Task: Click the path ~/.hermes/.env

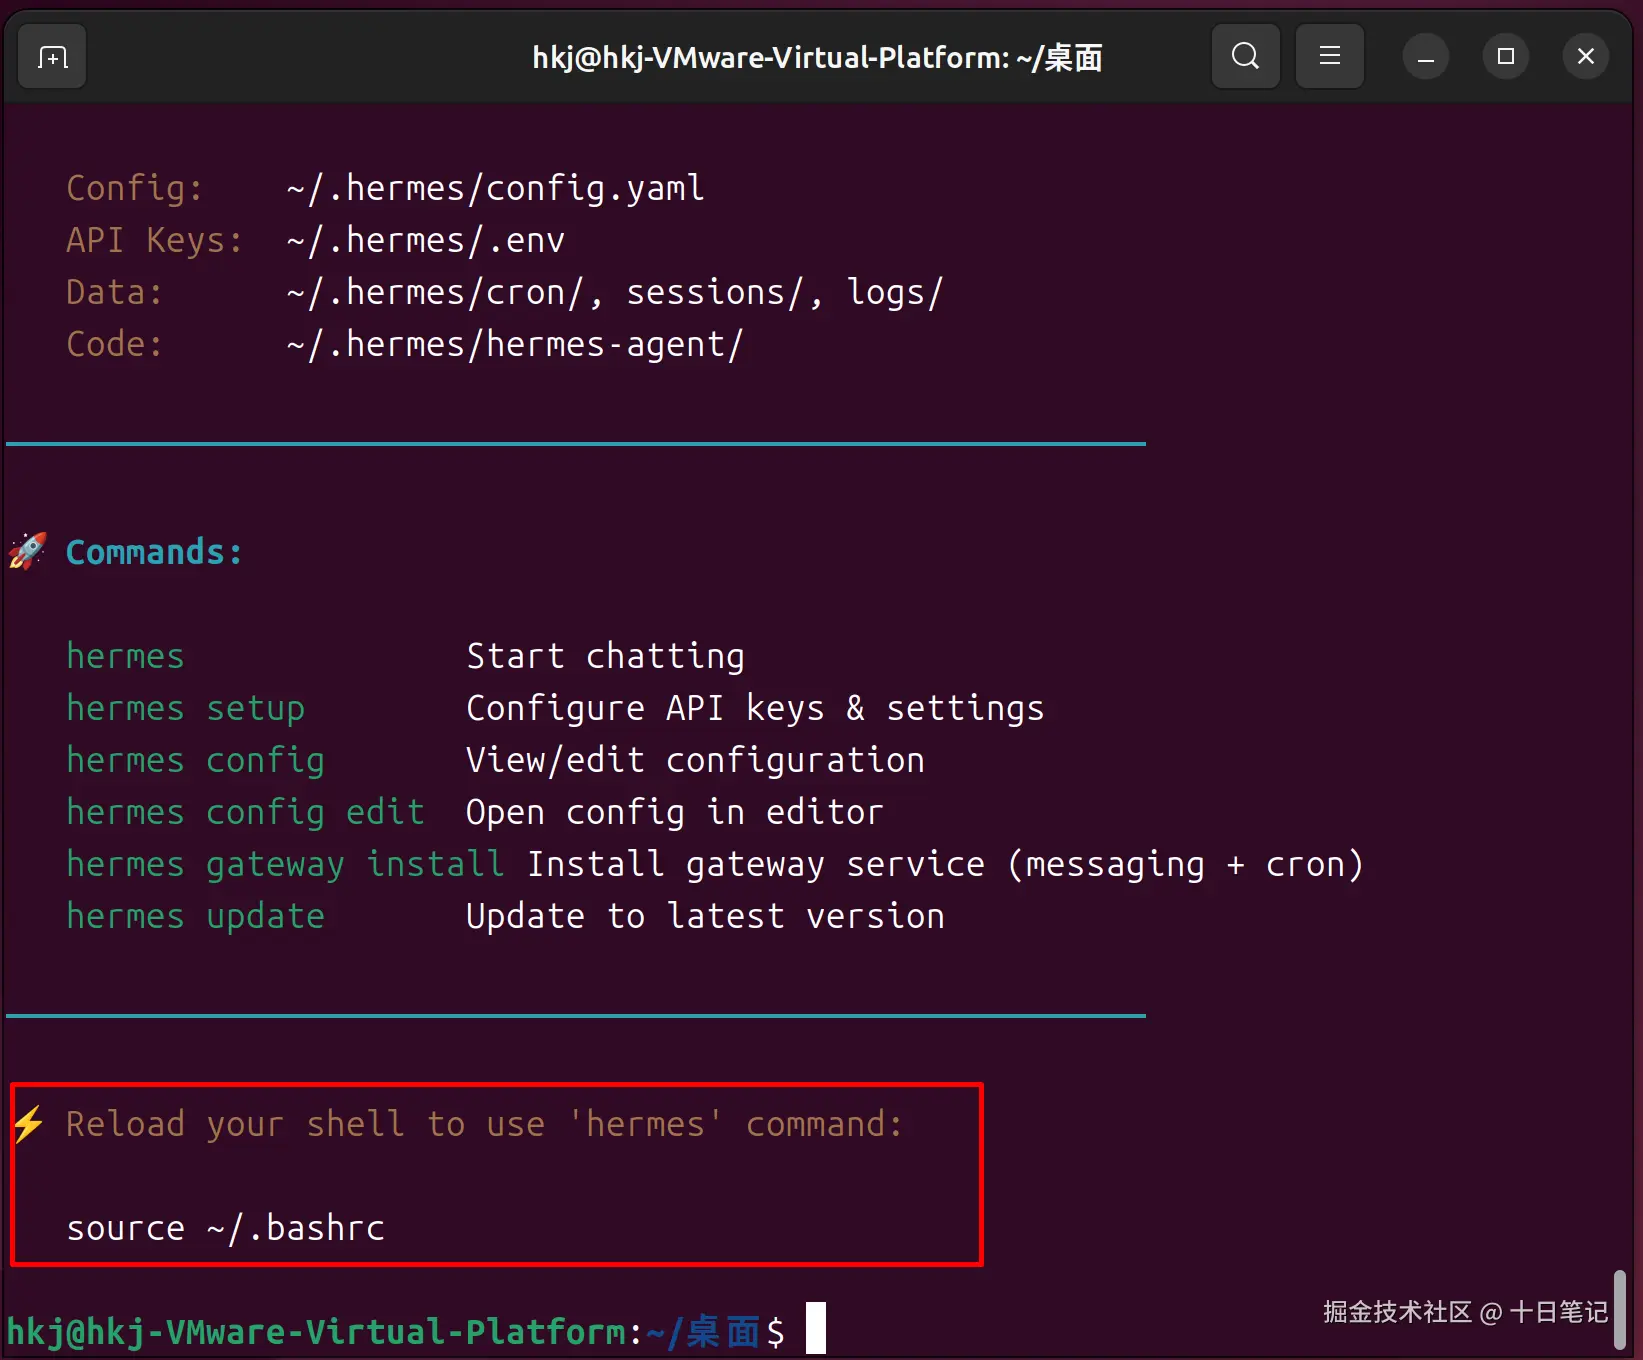Action: pyautogui.click(x=426, y=240)
